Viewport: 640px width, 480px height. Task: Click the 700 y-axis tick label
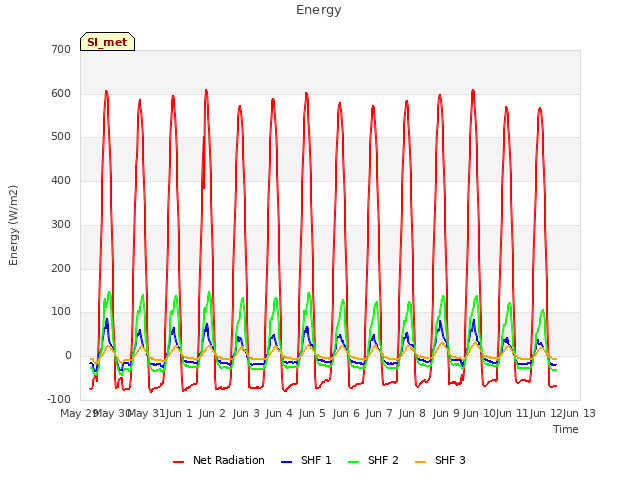(x=61, y=49)
